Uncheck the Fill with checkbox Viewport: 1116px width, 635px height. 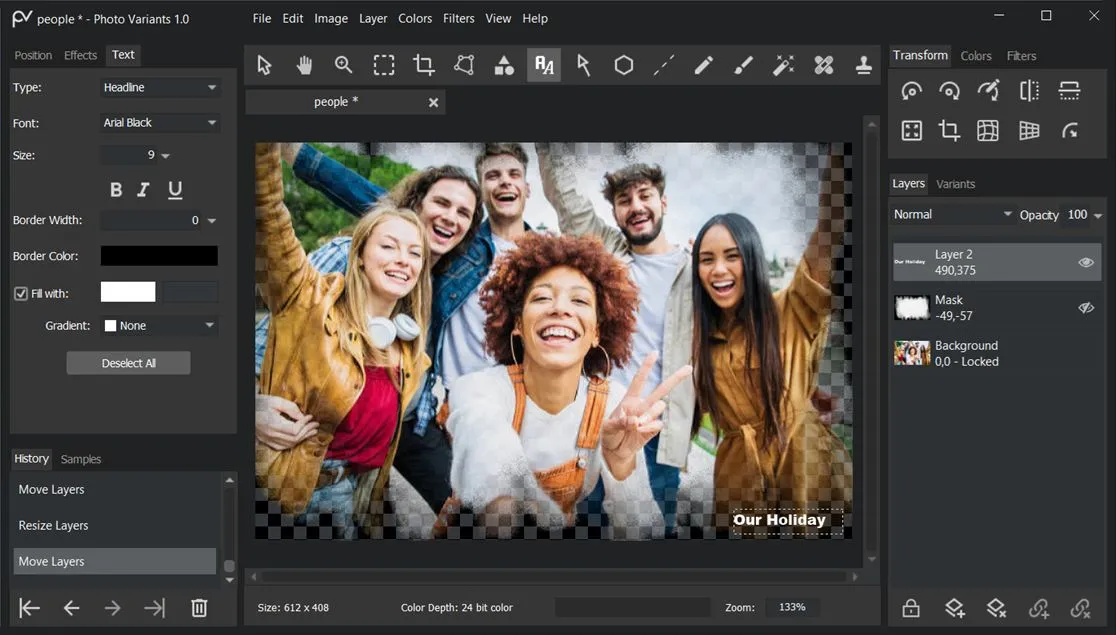(x=21, y=292)
